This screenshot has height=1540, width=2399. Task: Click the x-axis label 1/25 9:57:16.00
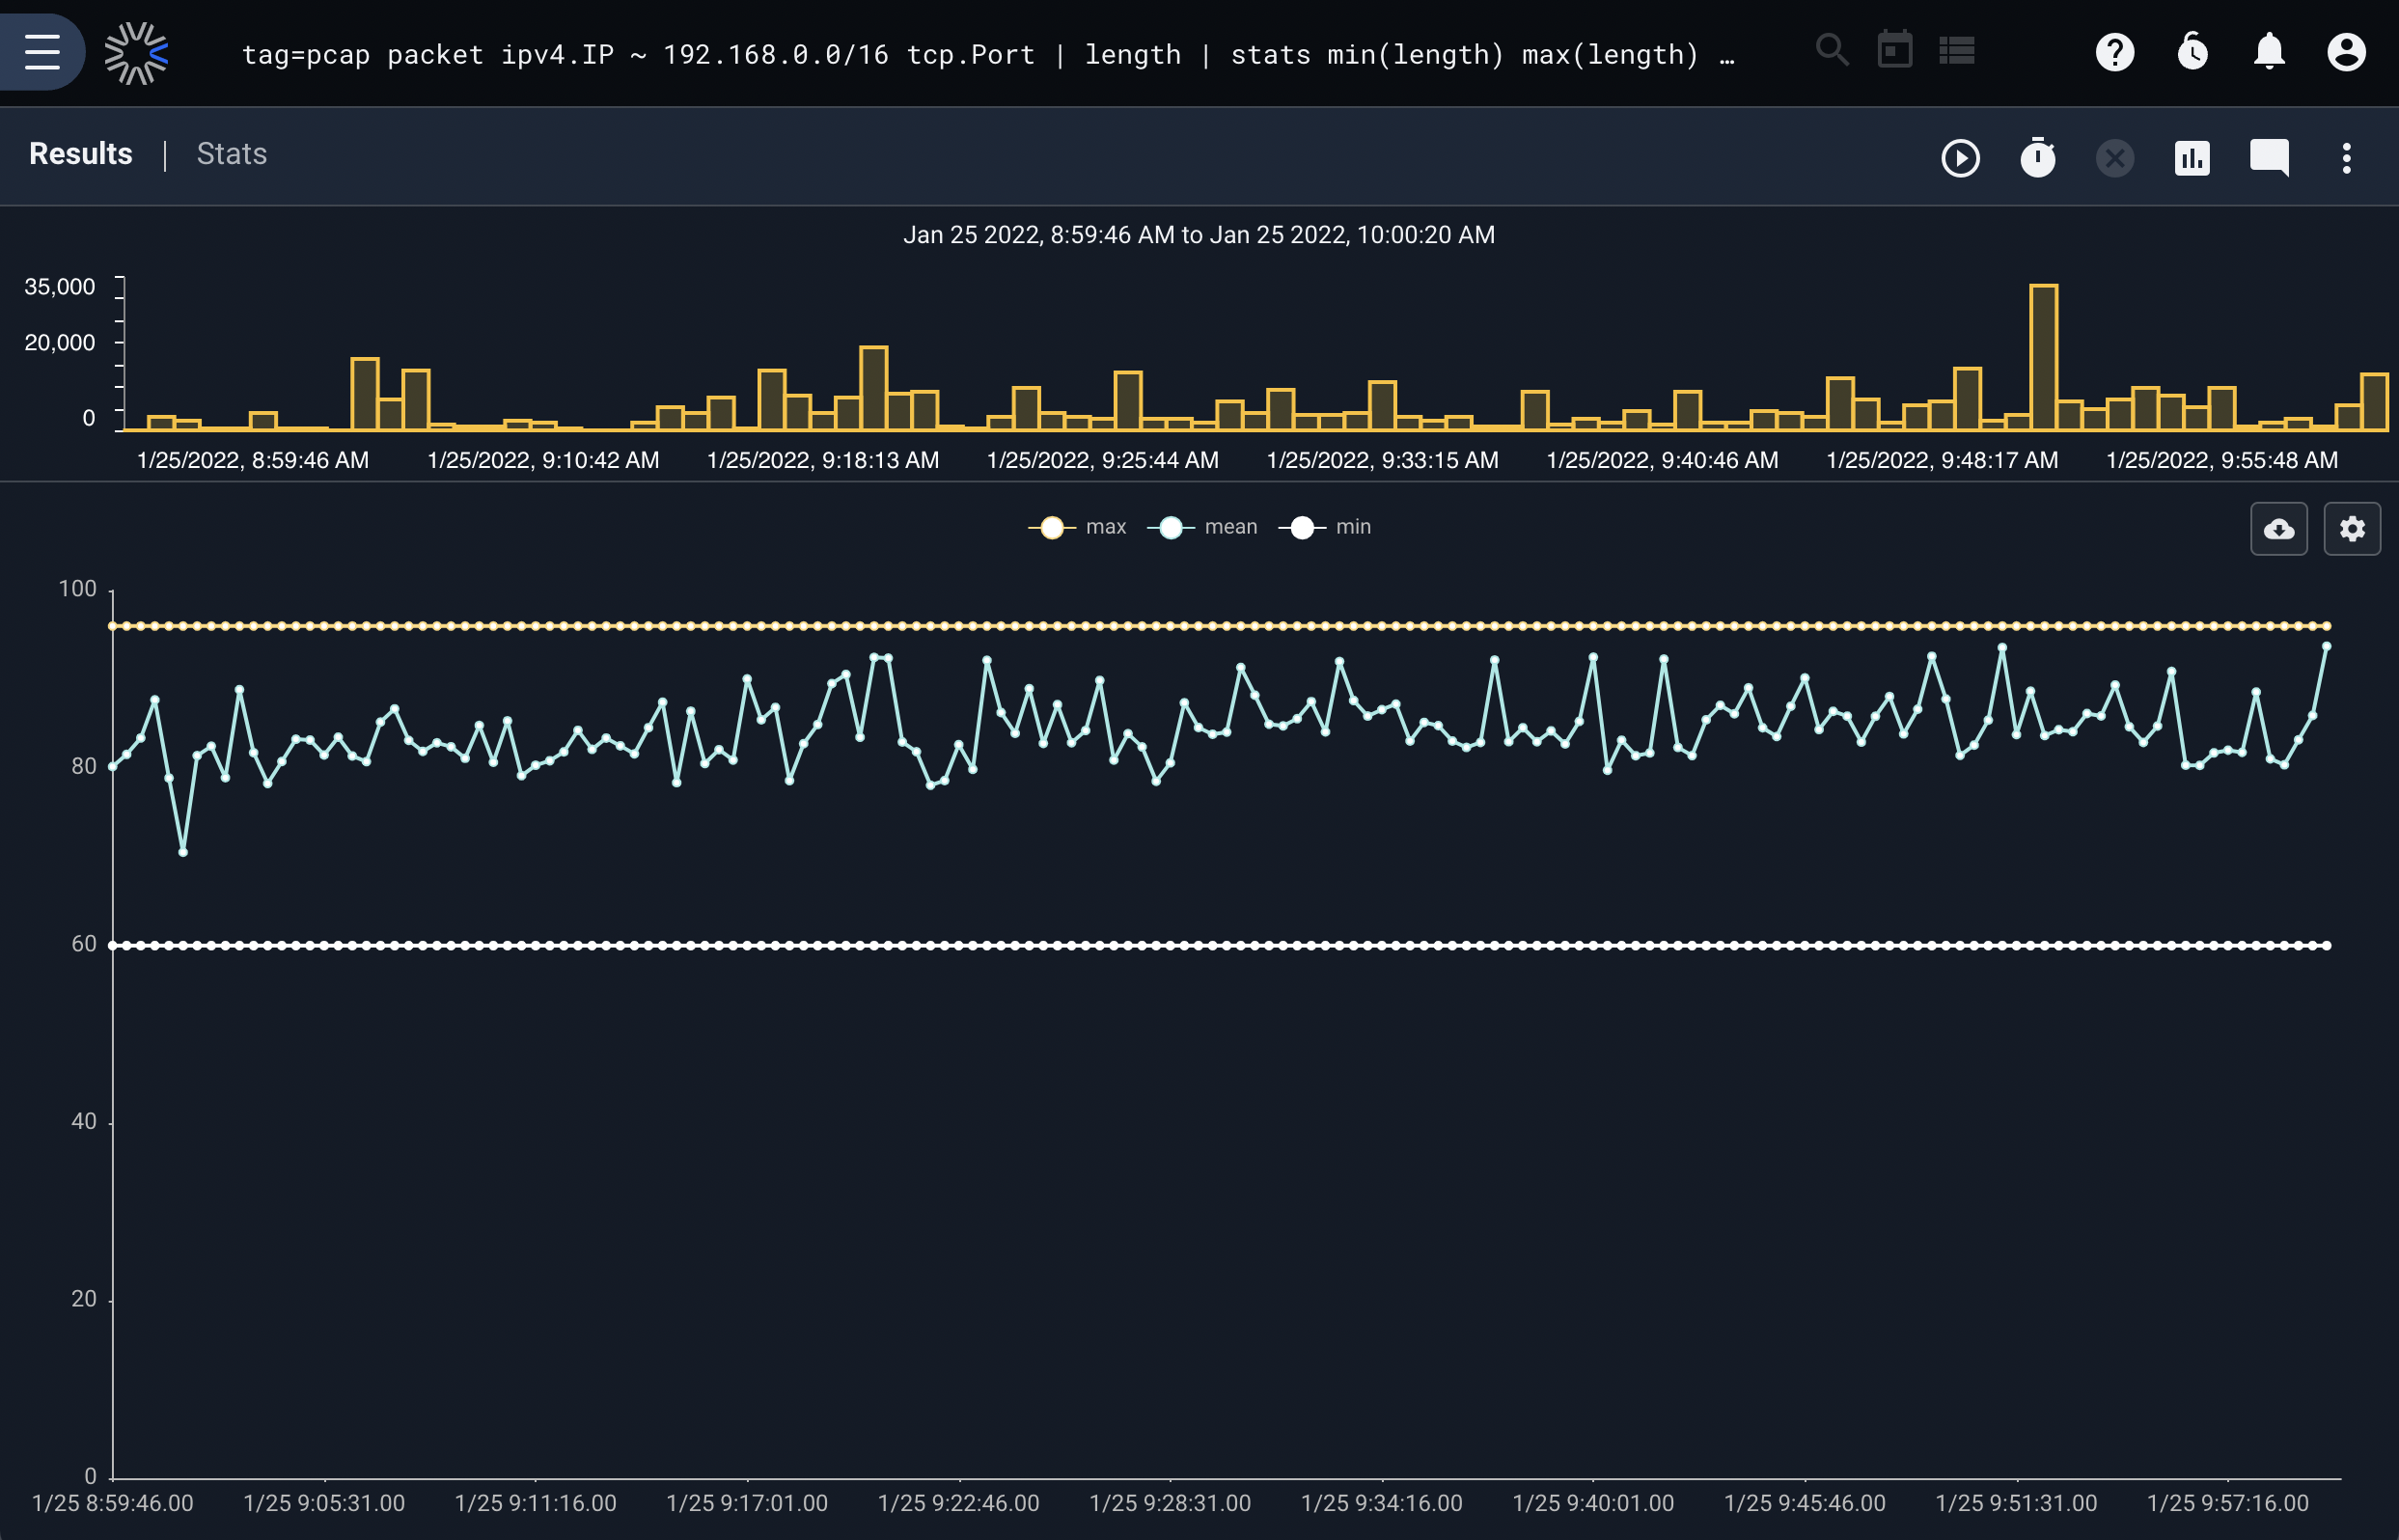point(2228,1503)
